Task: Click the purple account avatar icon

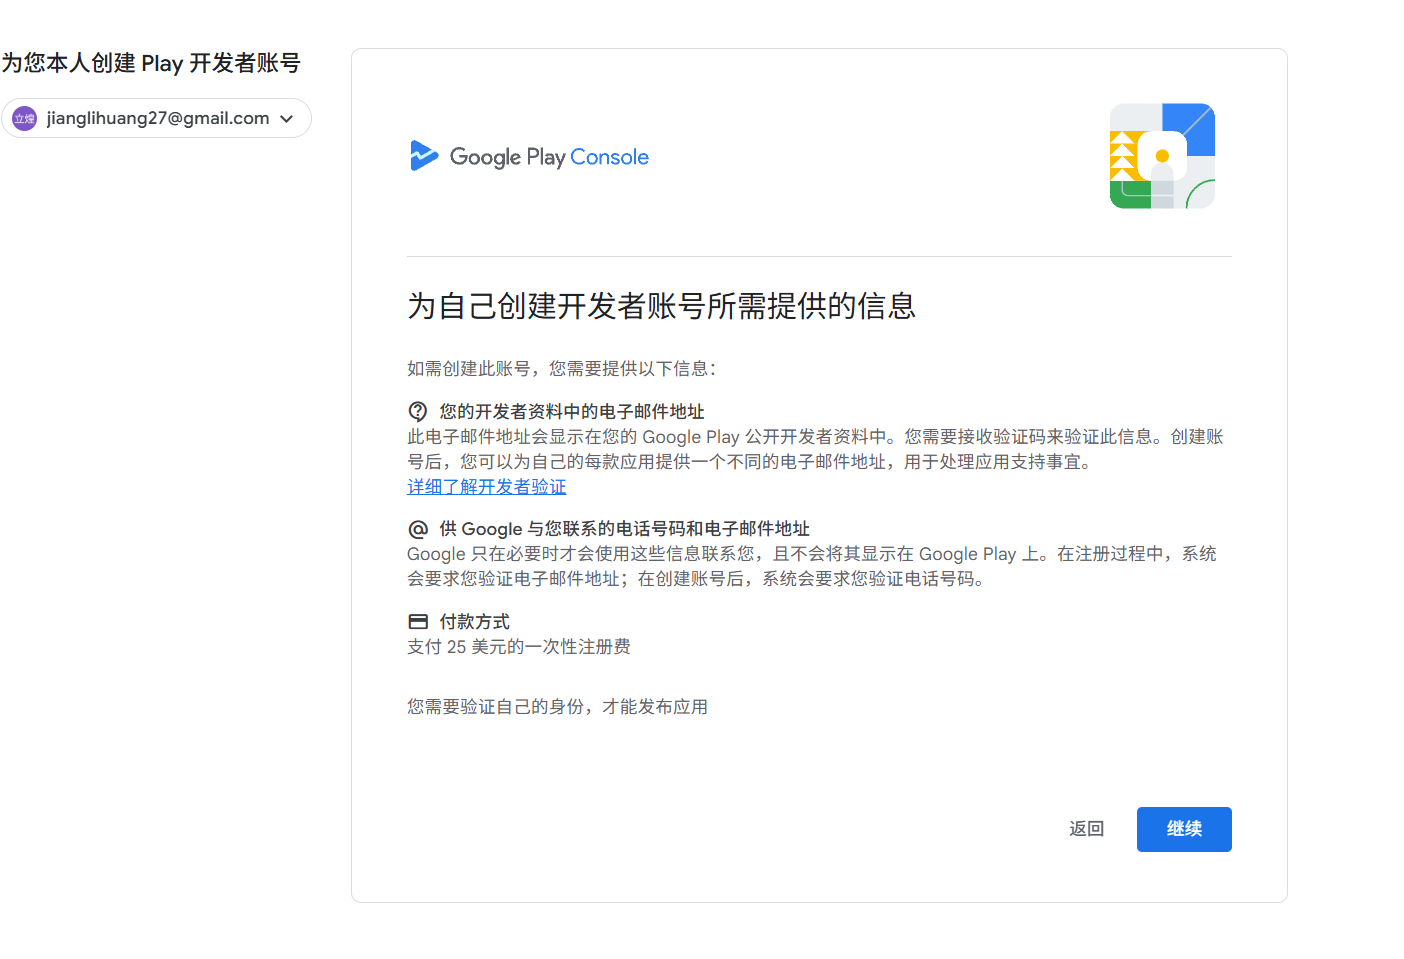Action: pyautogui.click(x=24, y=118)
